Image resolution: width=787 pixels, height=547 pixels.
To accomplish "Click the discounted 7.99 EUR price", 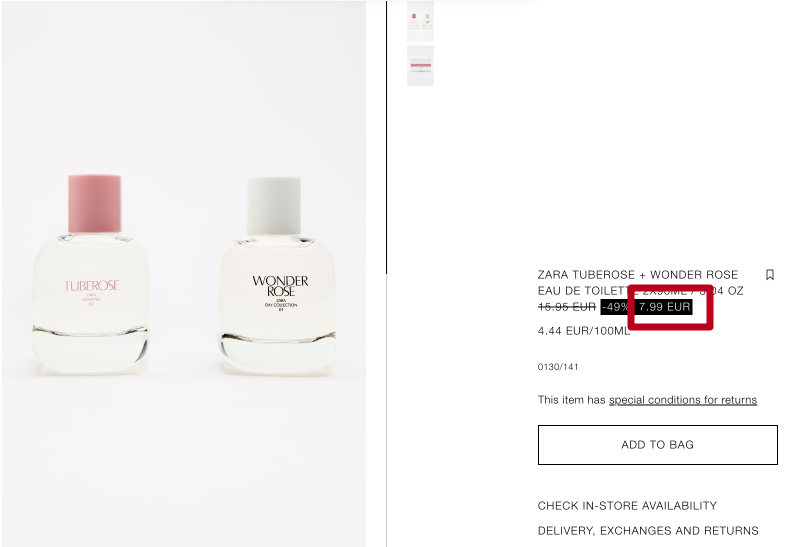I will coord(664,307).
